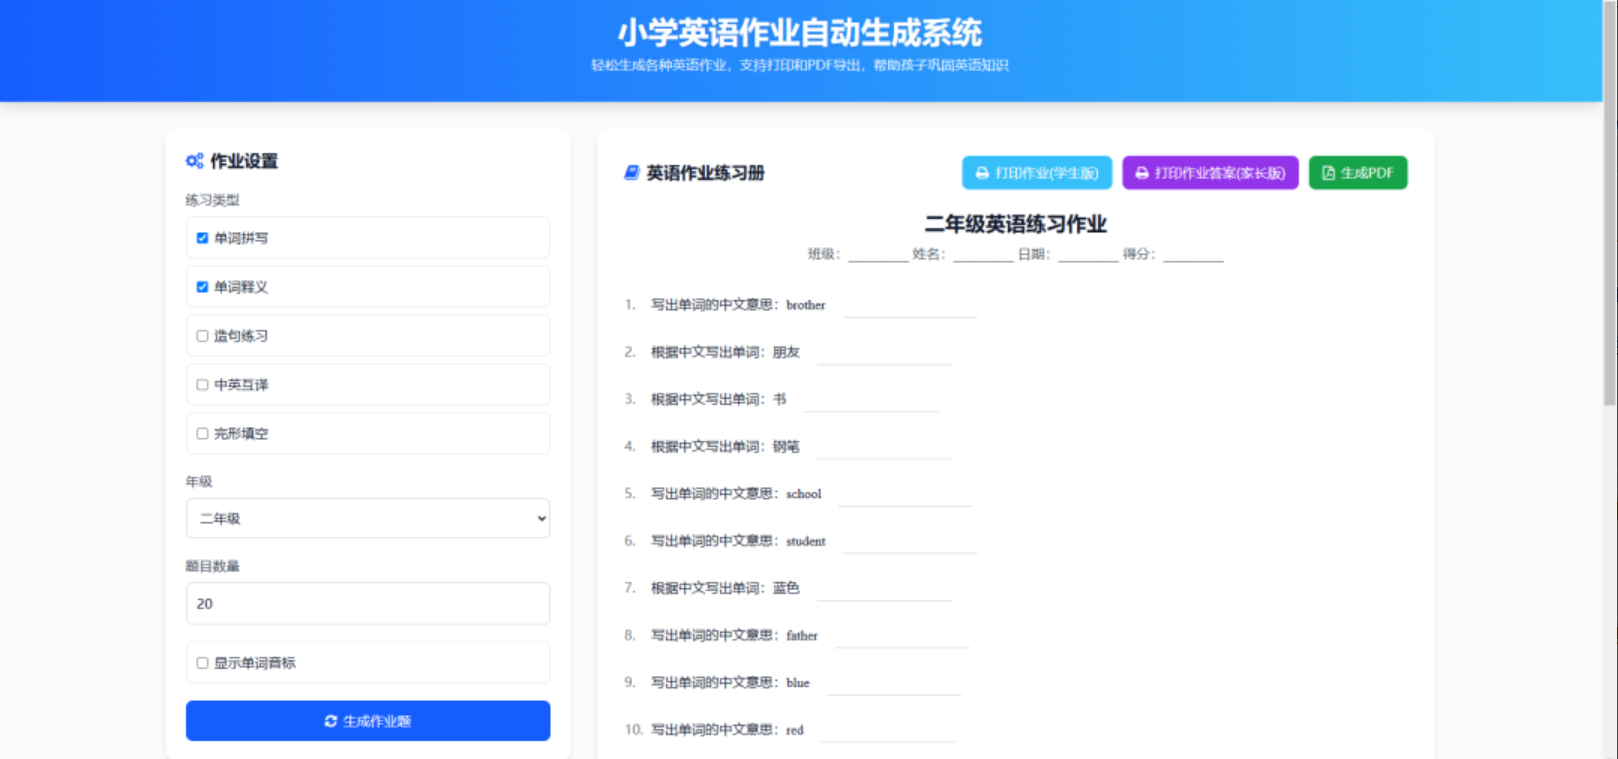Click the 生成作业题 button
The width and height of the screenshot is (1618, 759).
point(368,721)
